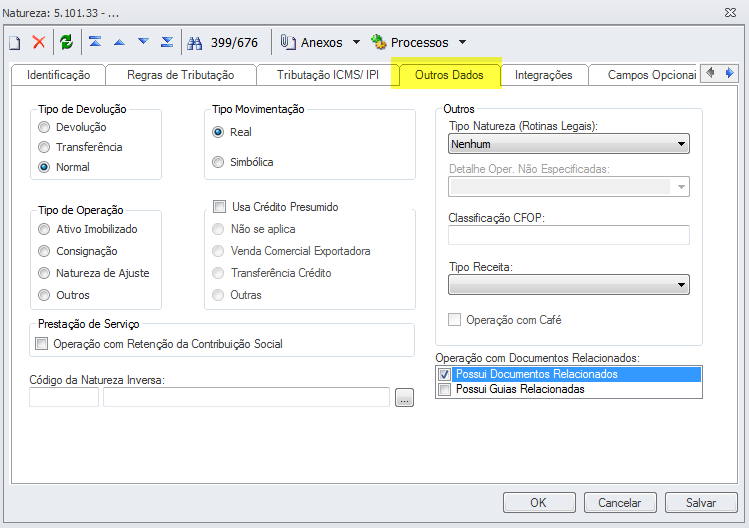Switch to the Regras de Tributação tab
The height and width of the screenshot is (529, 749).
[180, 75]
